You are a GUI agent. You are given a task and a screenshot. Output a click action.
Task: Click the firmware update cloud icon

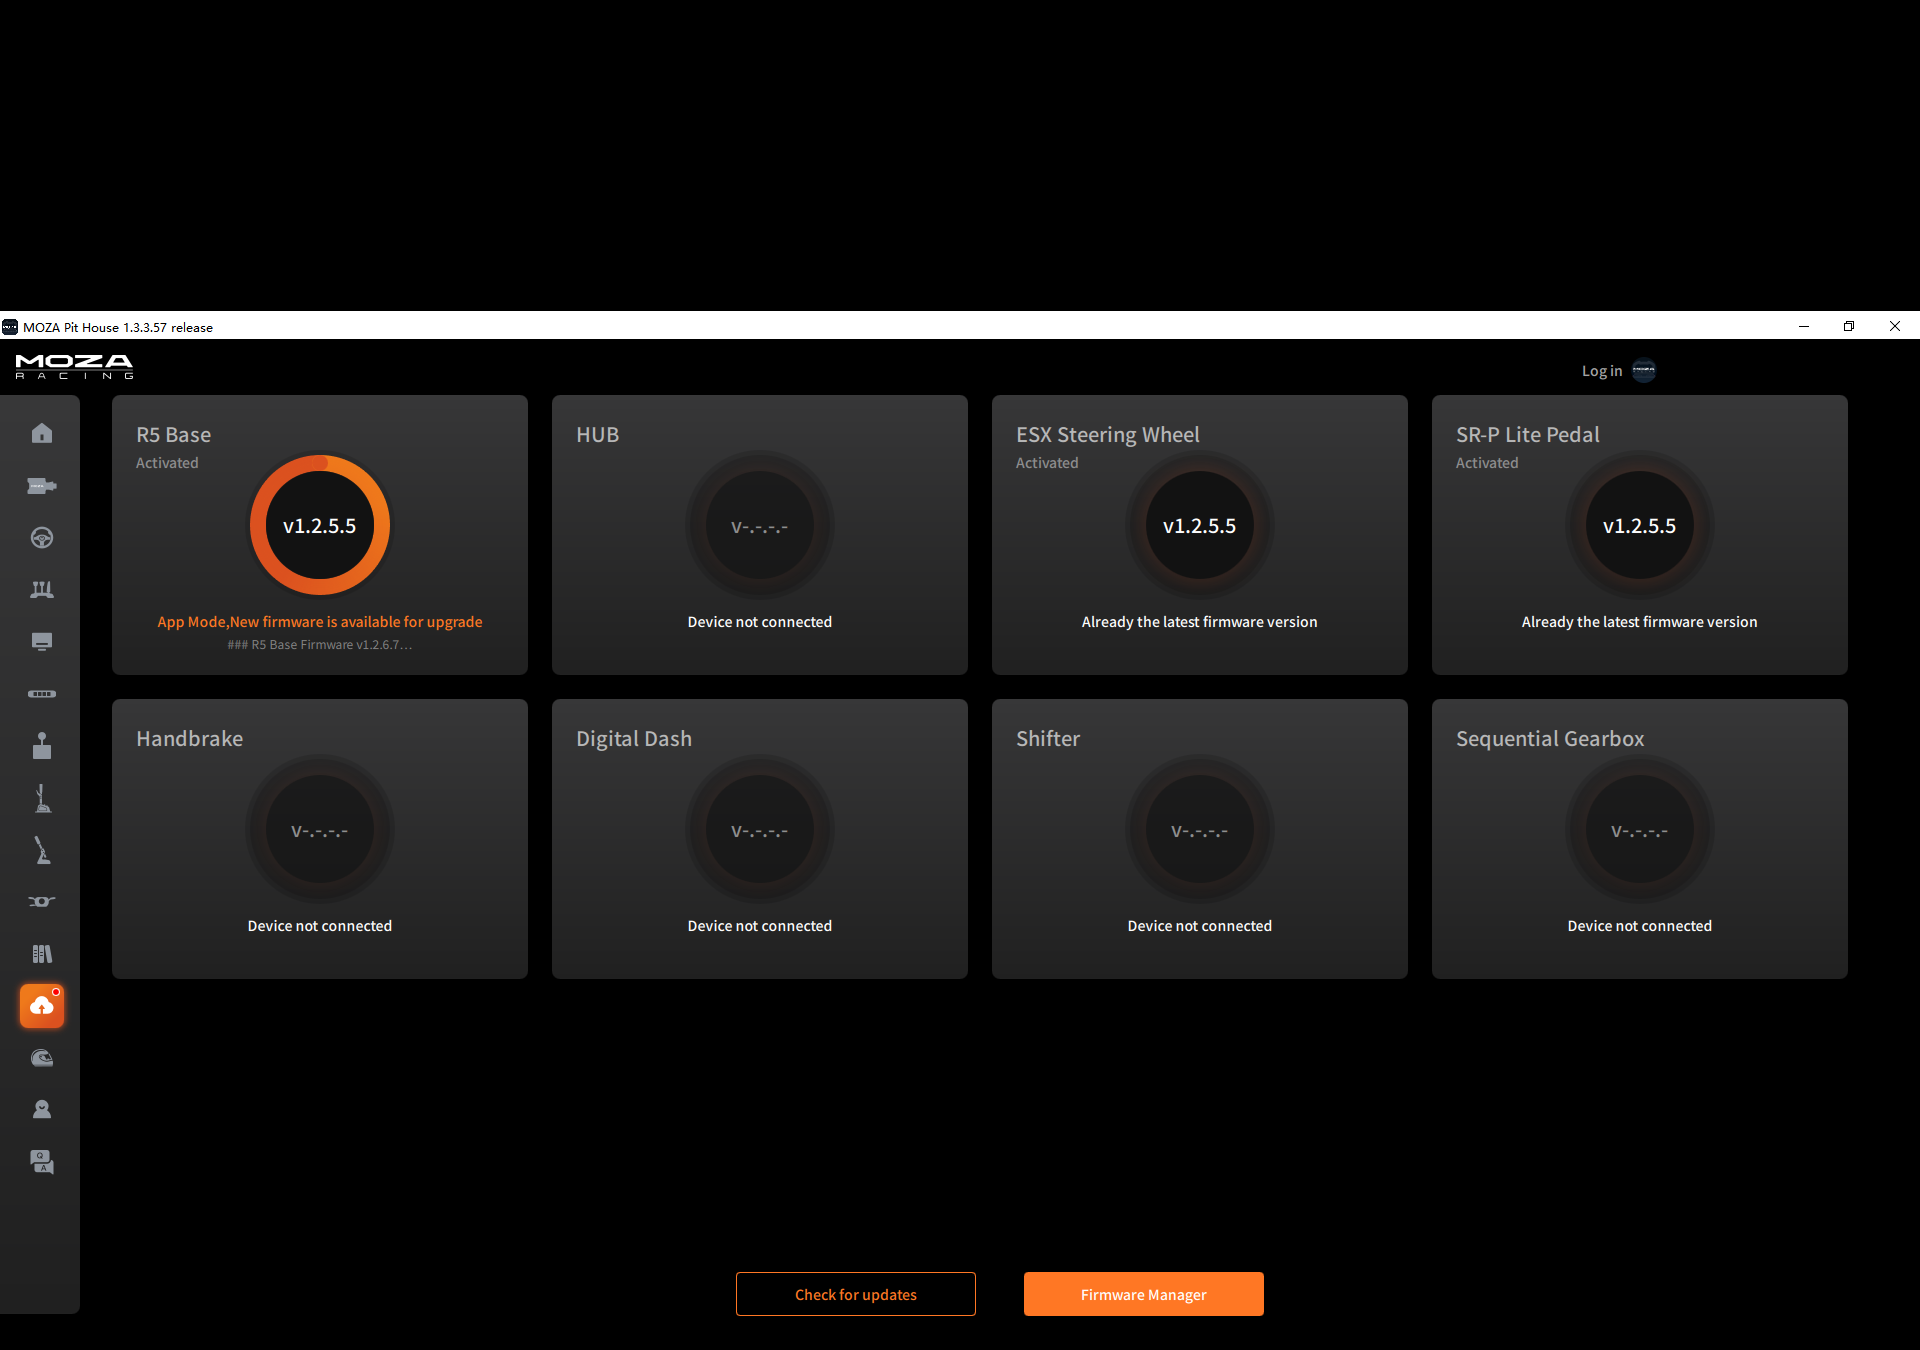41,1005
